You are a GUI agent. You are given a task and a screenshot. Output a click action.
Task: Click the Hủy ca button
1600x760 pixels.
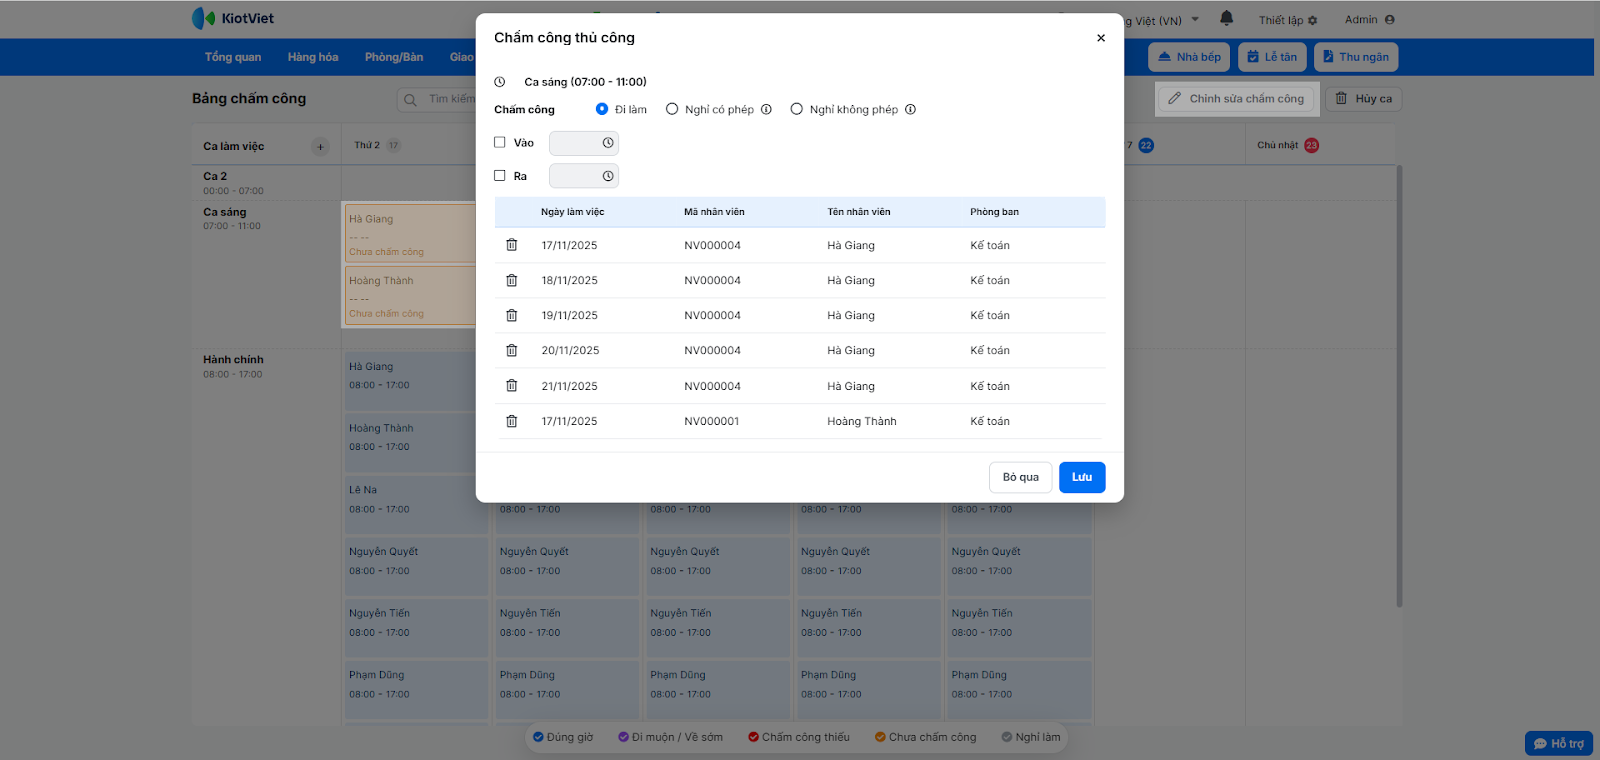1364,99
